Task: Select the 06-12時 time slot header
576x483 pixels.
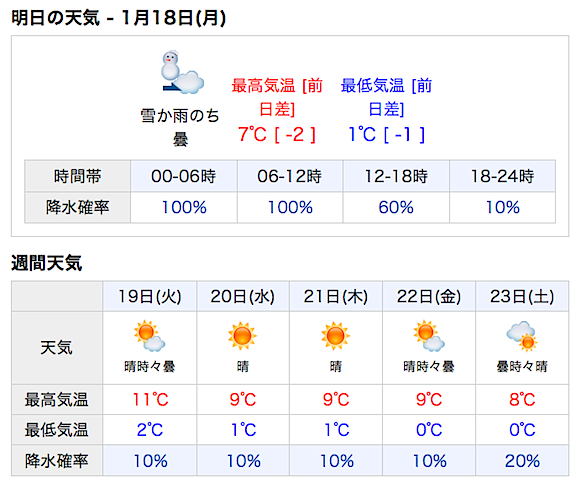Action: [290, 176]
